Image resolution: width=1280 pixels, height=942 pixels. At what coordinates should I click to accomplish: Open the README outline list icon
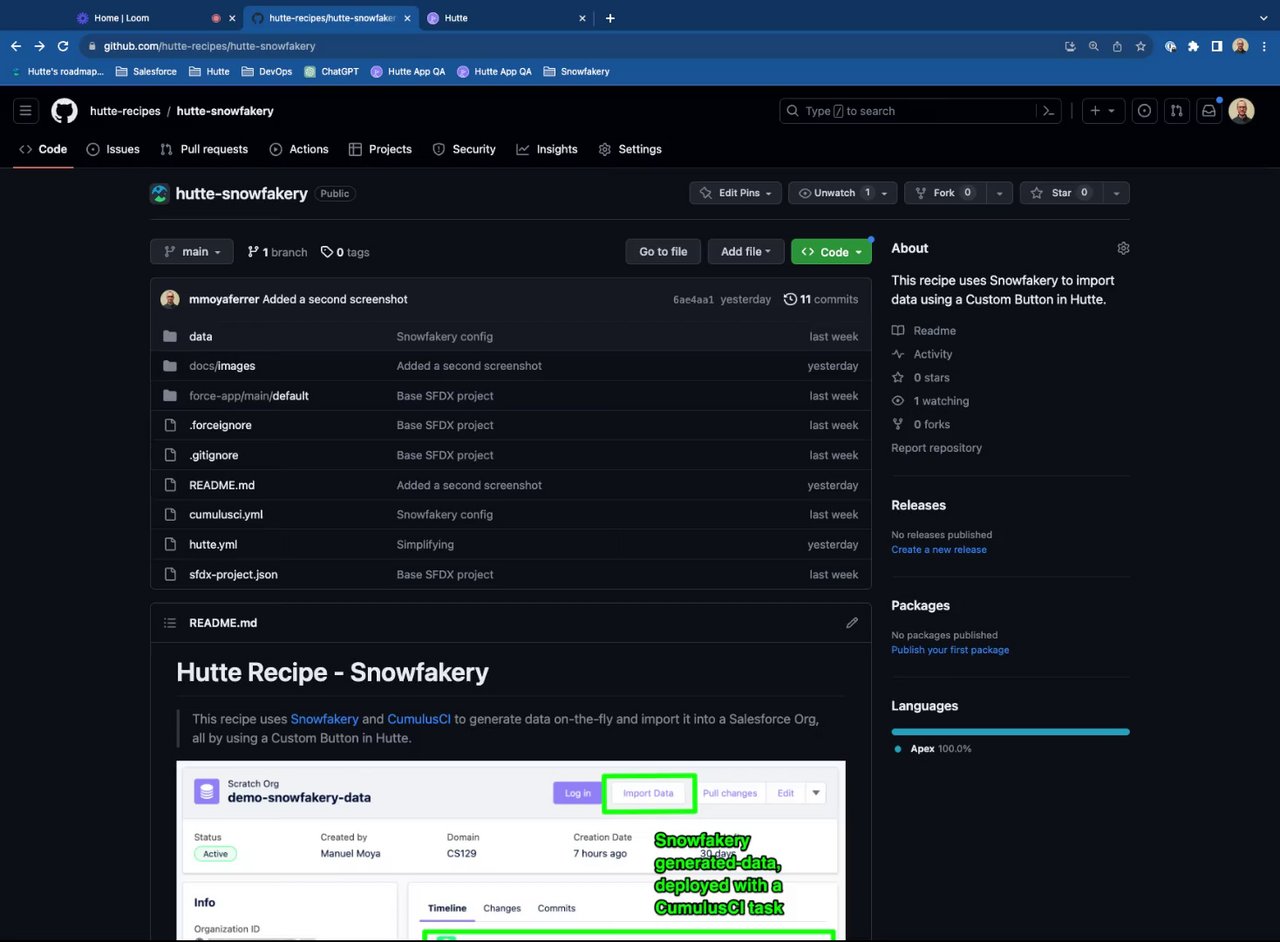(170, 623)
